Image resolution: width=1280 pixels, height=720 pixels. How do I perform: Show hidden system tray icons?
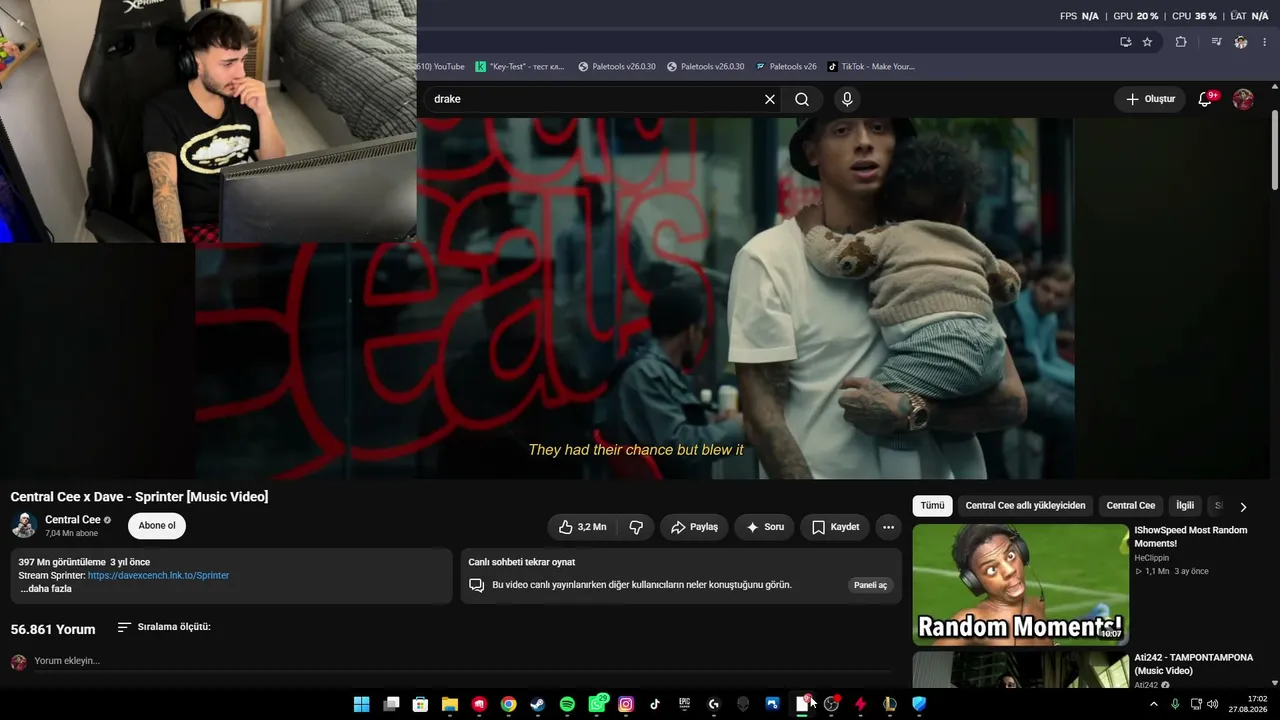pyautogui.click(x=1154, y=704)
